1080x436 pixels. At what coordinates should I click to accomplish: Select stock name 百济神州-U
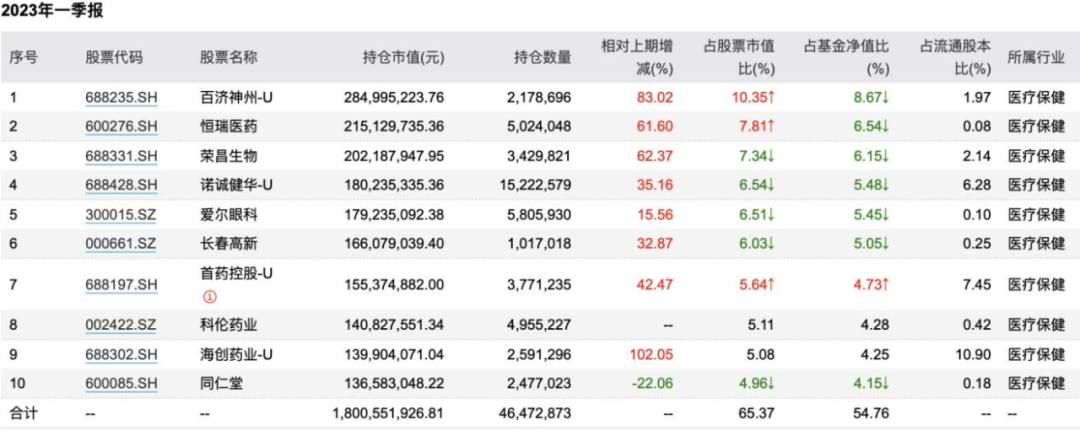point(236,98)
